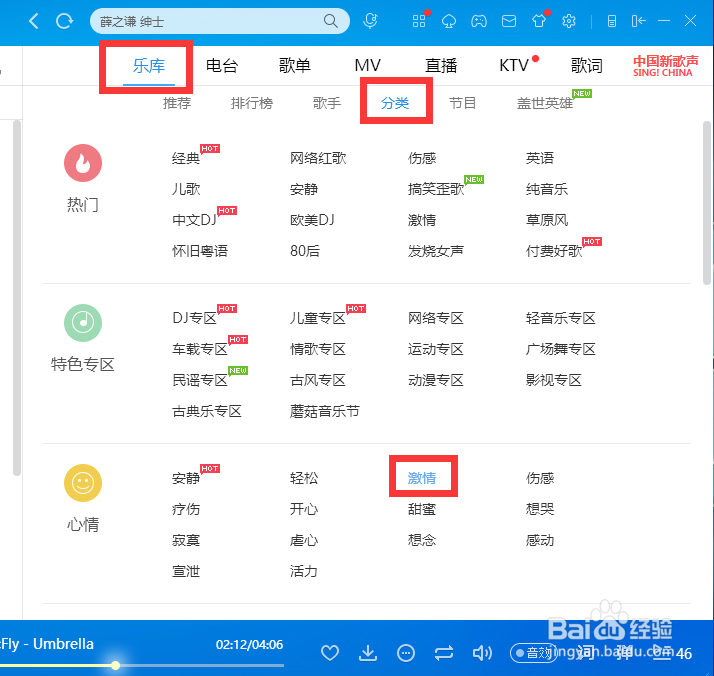The height and width of the screenshot is (676, 714).
Task: Click the search magnifier icon
Action: [x=331, y=21]
